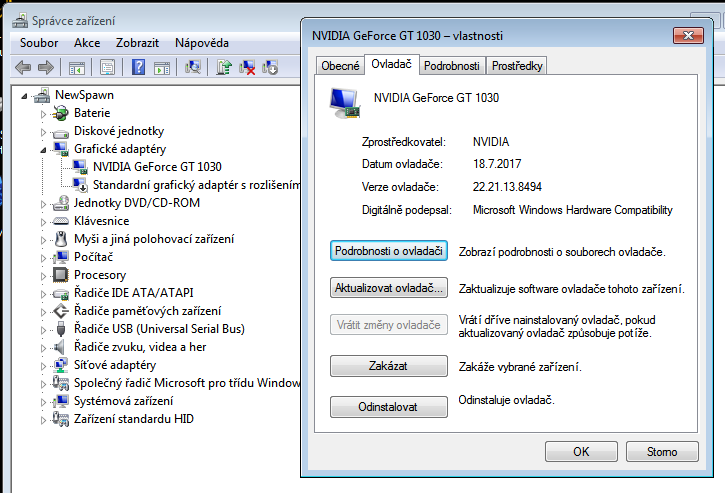
Task: Select NVIDIA GeForce GT 1030 in the tree
Action: [x=157, y=166]
